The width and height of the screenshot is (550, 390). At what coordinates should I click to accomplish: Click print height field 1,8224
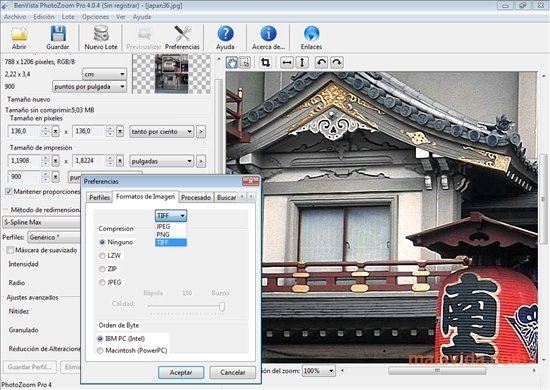89,161
